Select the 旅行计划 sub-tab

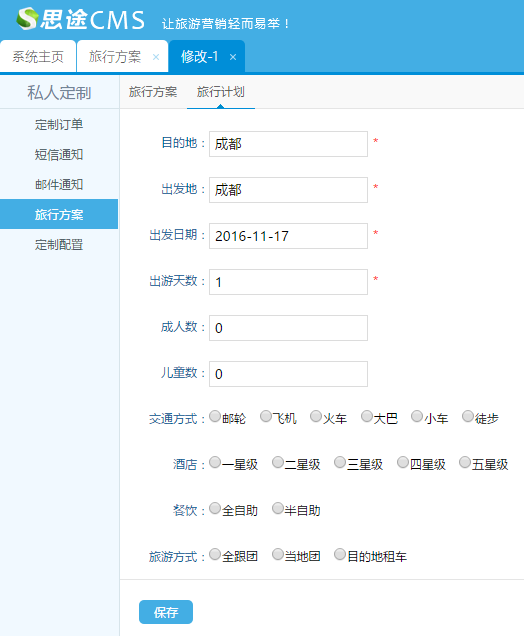pos(221,92)
